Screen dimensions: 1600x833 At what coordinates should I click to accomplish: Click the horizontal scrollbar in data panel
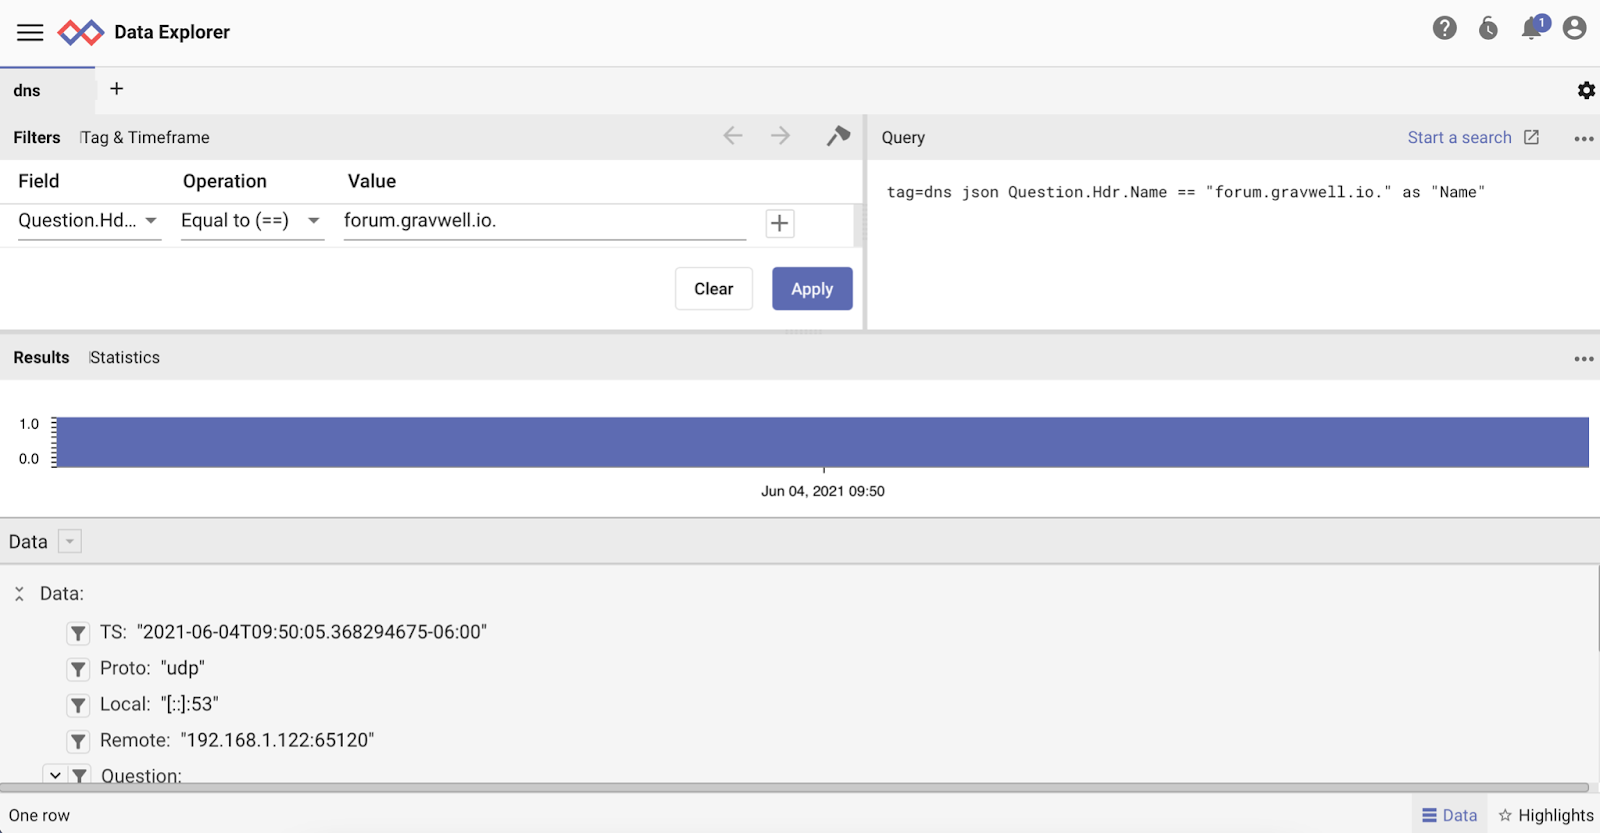point(795,788)
